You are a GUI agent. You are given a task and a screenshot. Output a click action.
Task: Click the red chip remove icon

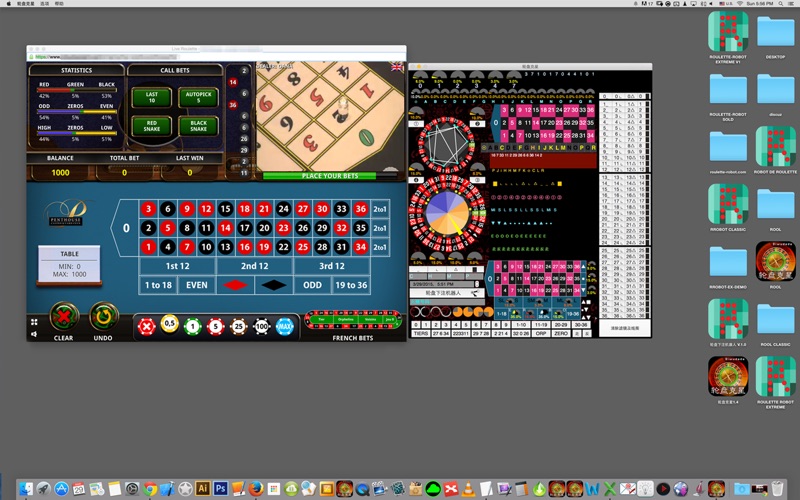(x=146, y=326)
